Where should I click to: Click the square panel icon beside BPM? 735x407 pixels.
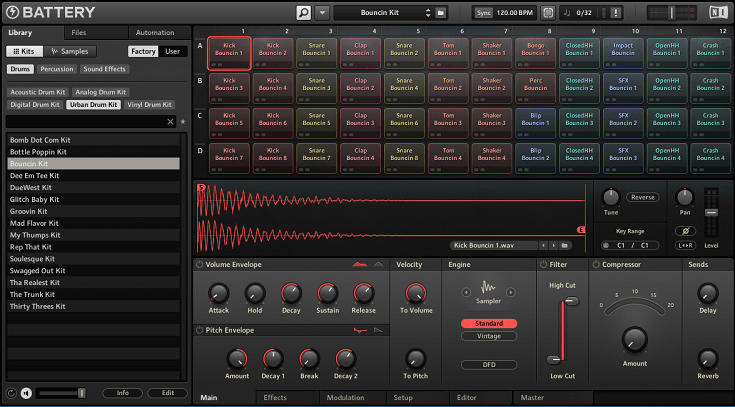point(548,13)
